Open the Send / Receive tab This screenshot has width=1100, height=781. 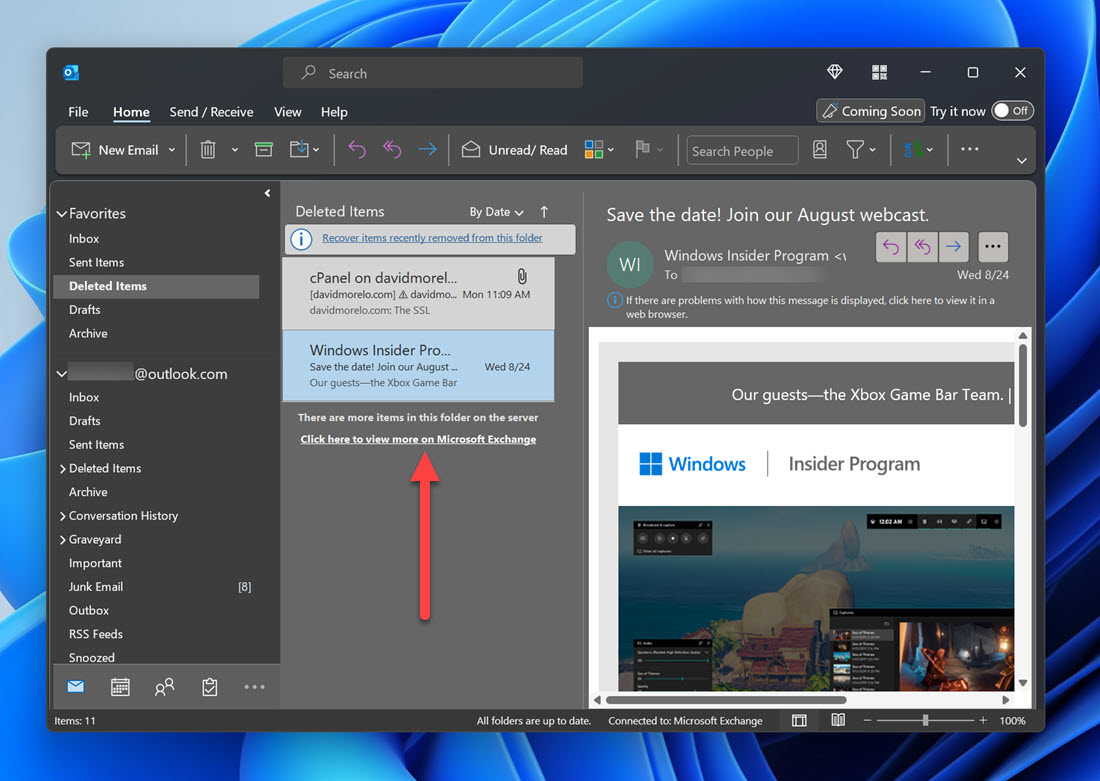(211, 112)
